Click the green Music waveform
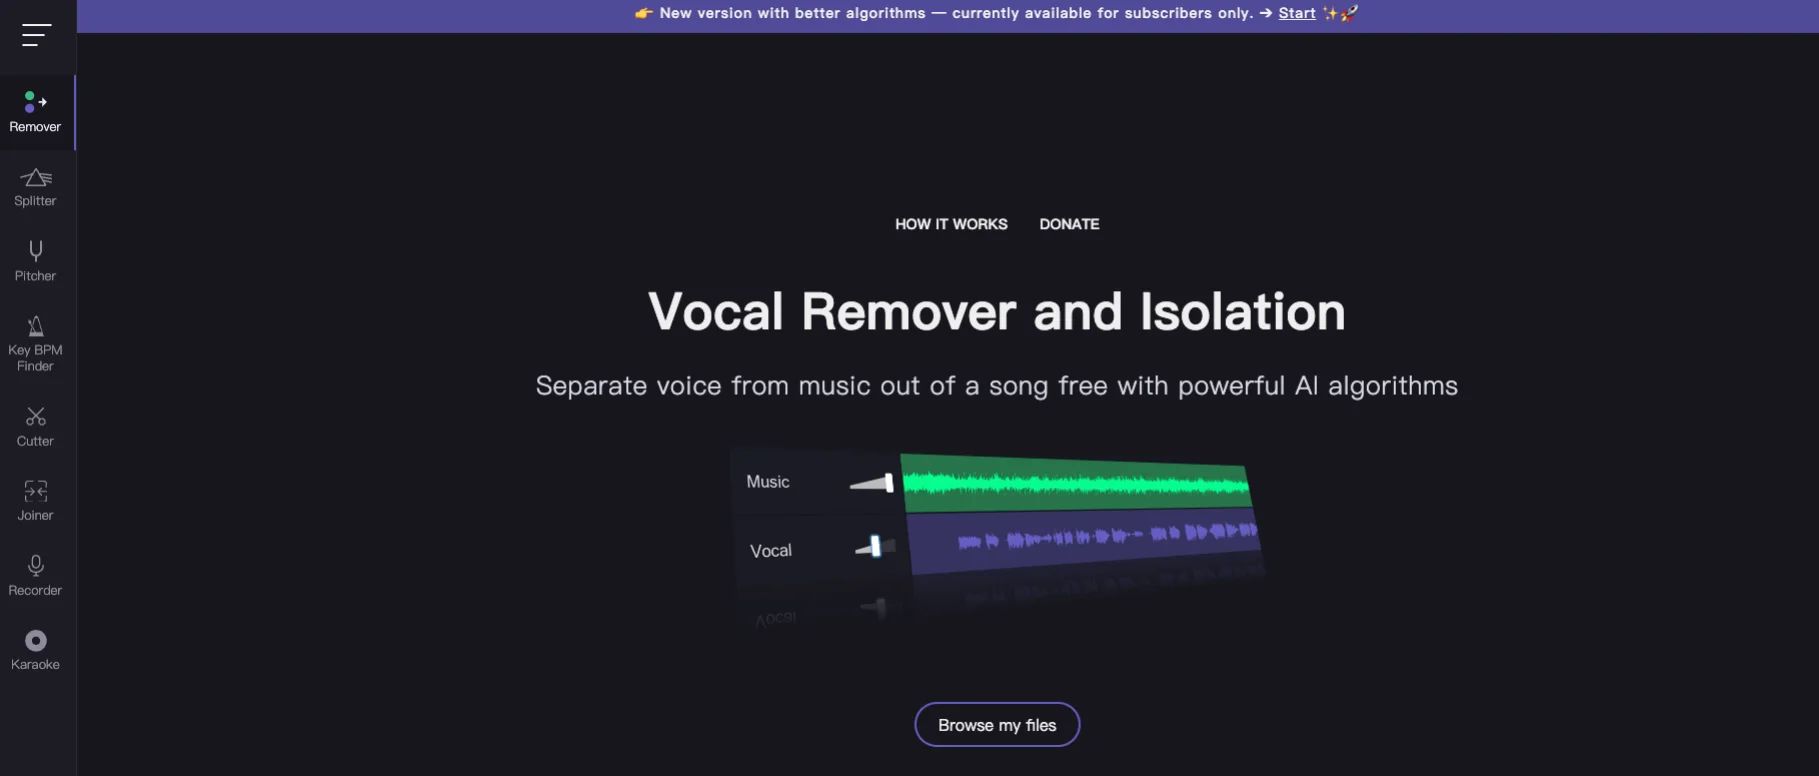Screen dimensions: 1819x776 [1076, 484]
